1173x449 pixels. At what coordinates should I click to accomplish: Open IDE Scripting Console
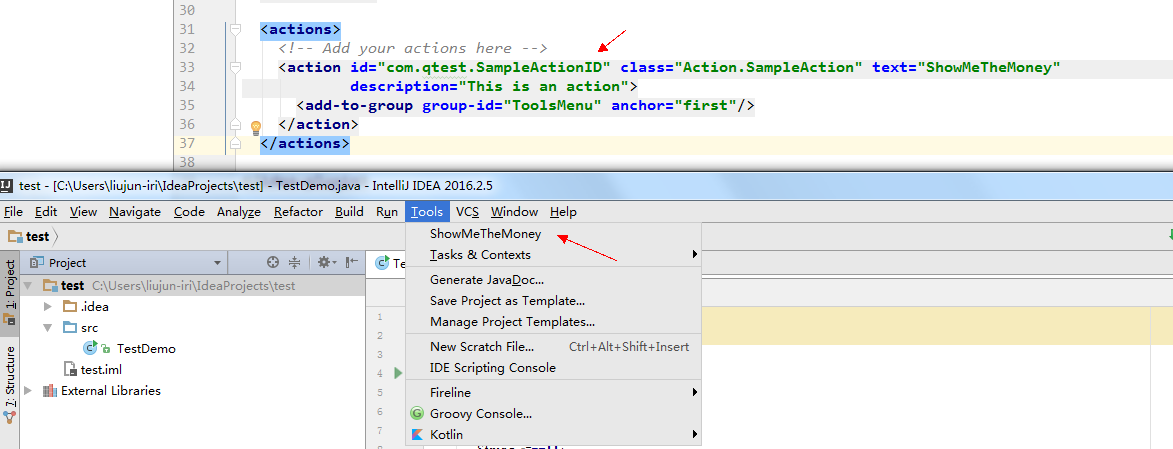tap(554, 367)
